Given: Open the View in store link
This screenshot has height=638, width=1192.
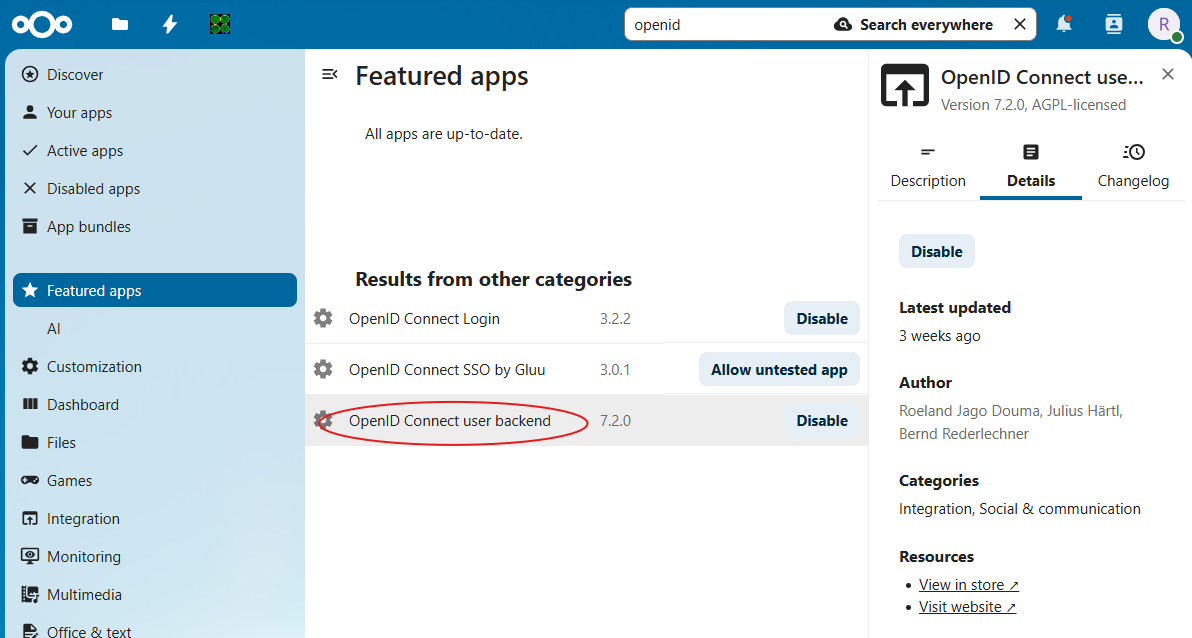Looking at the screenshot, I should (x=968, y=585).
